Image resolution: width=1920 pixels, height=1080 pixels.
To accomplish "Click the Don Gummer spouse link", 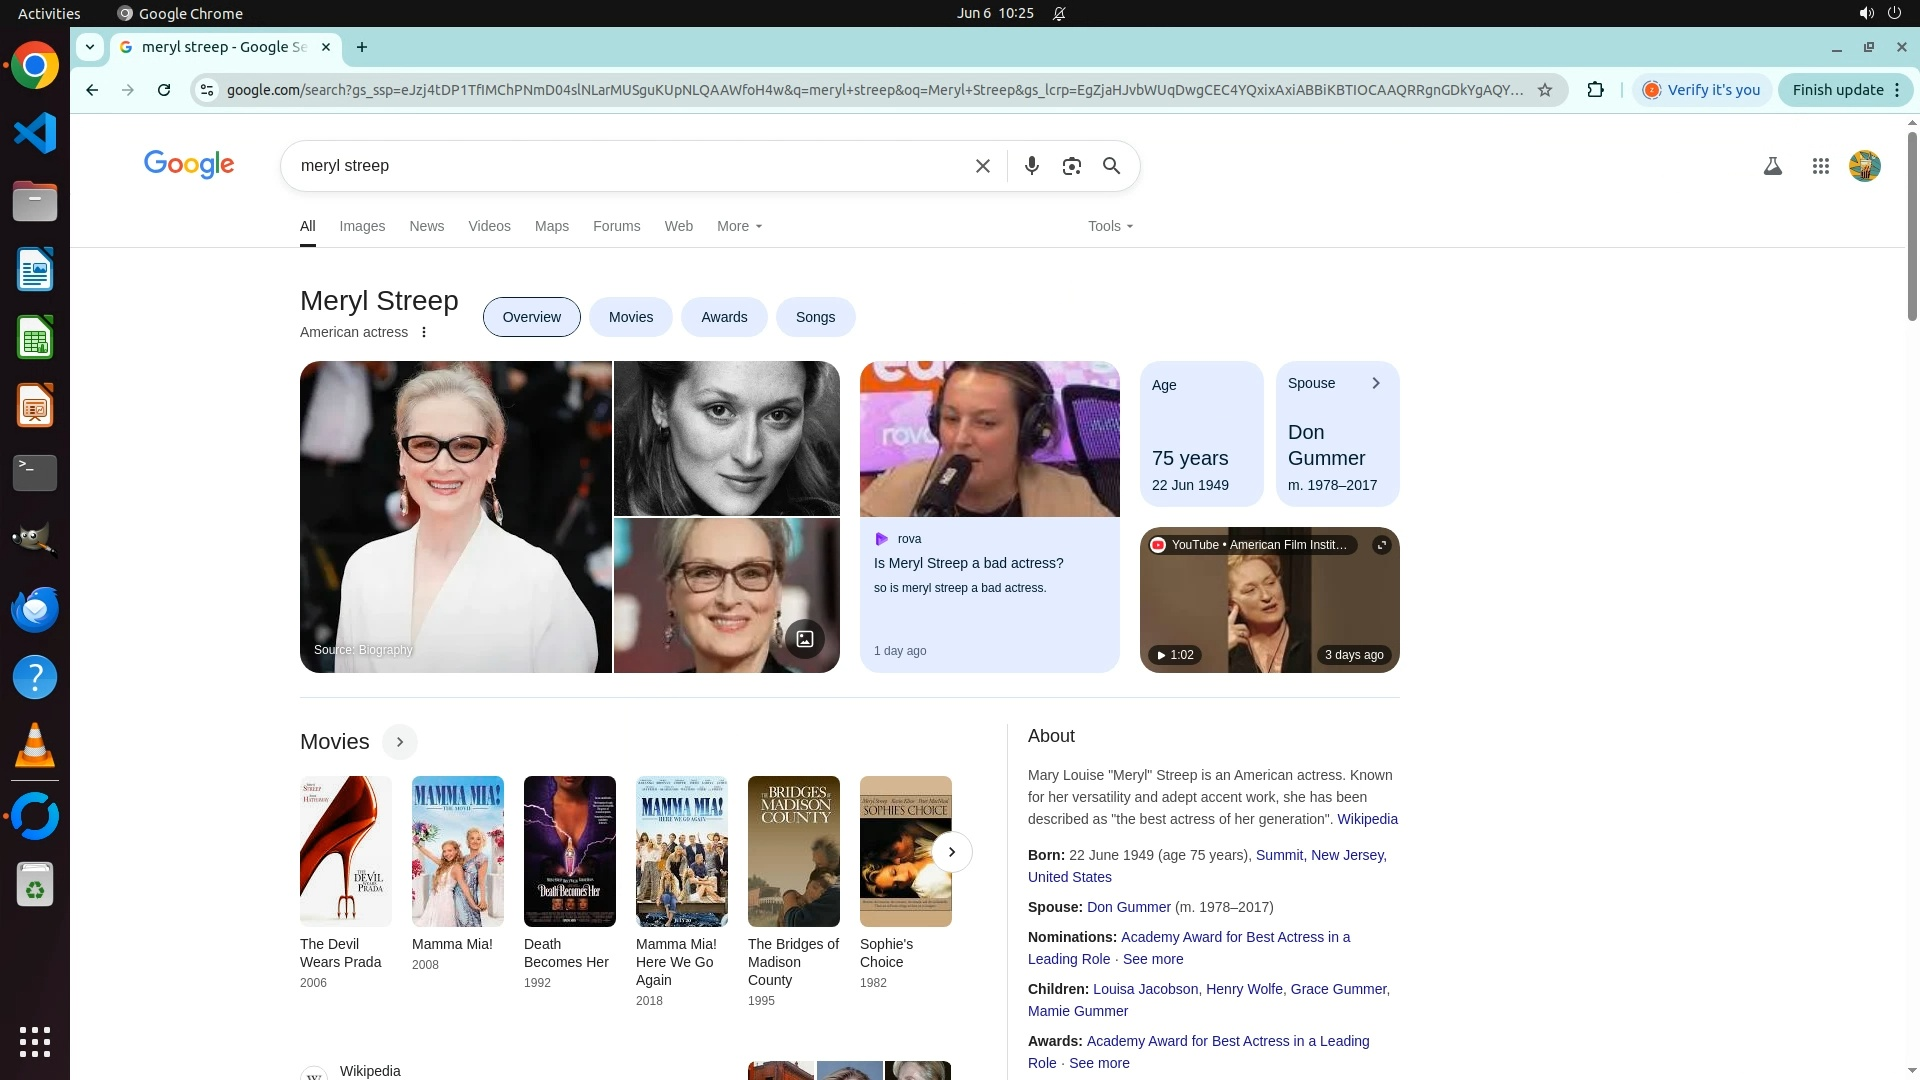I will [1128, 907].
